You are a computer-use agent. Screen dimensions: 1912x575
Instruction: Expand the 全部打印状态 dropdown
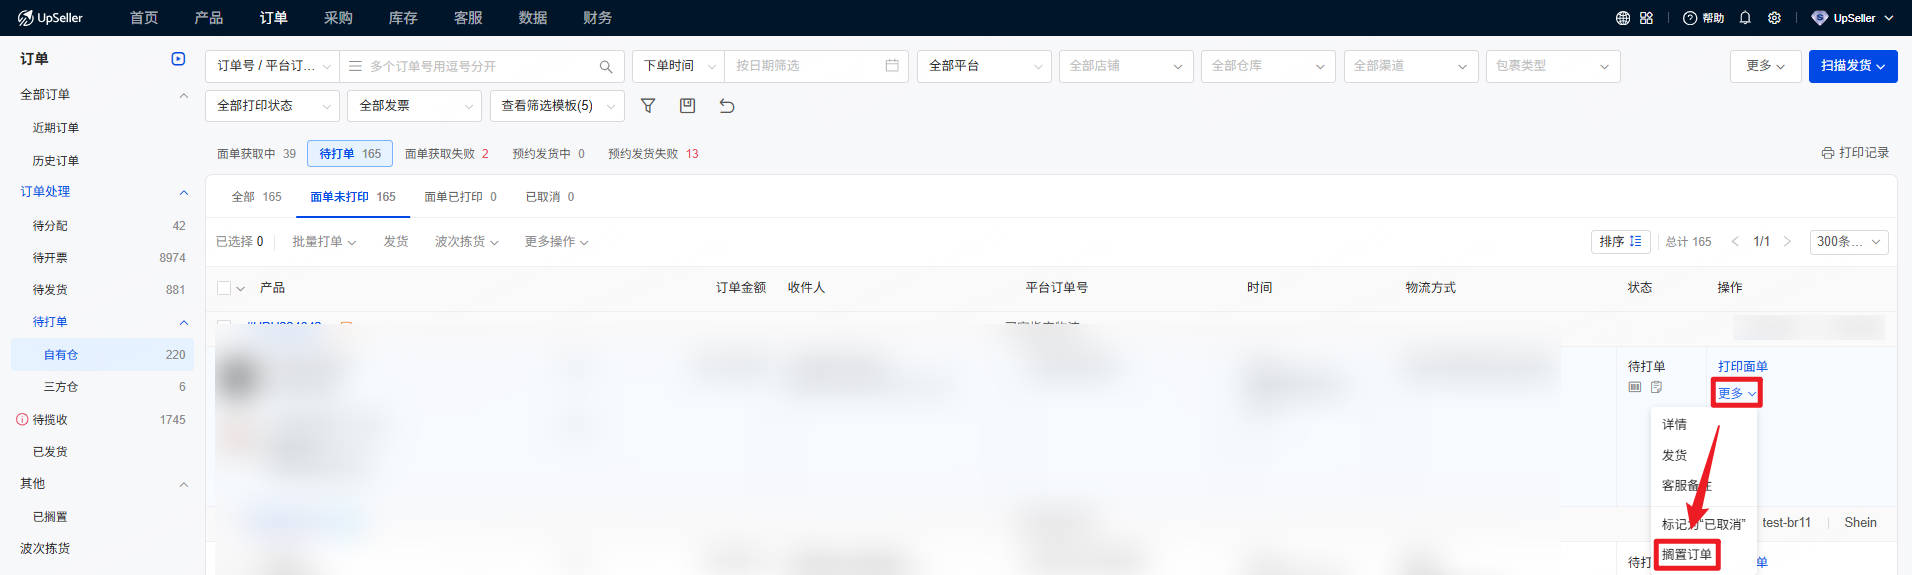[x=272, y=106]
